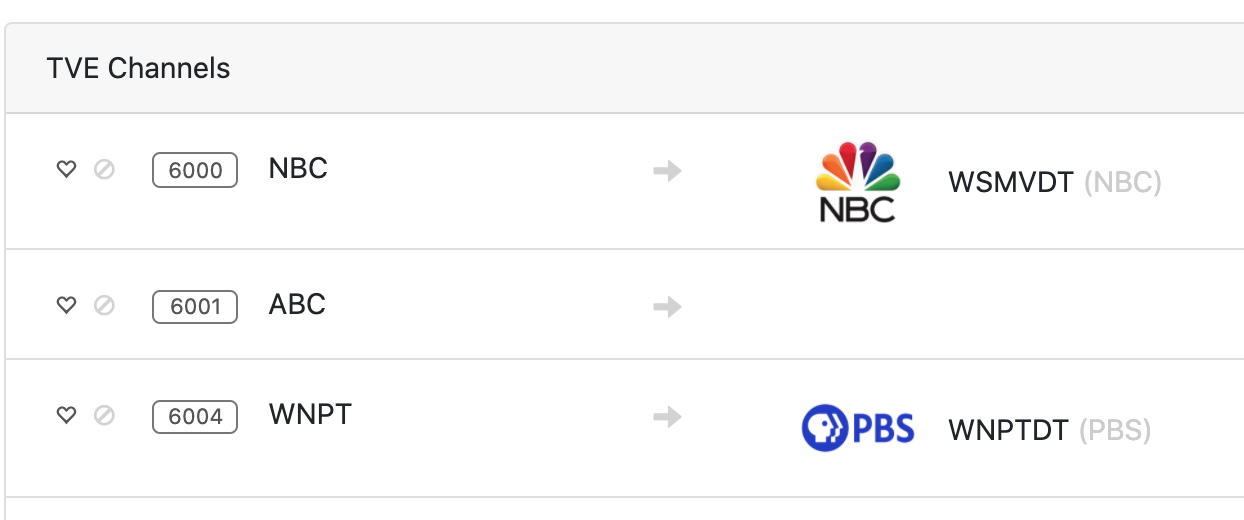The image size is (1244, 520).
Task: Select the NBC channel name
Action: click(298, 169)
